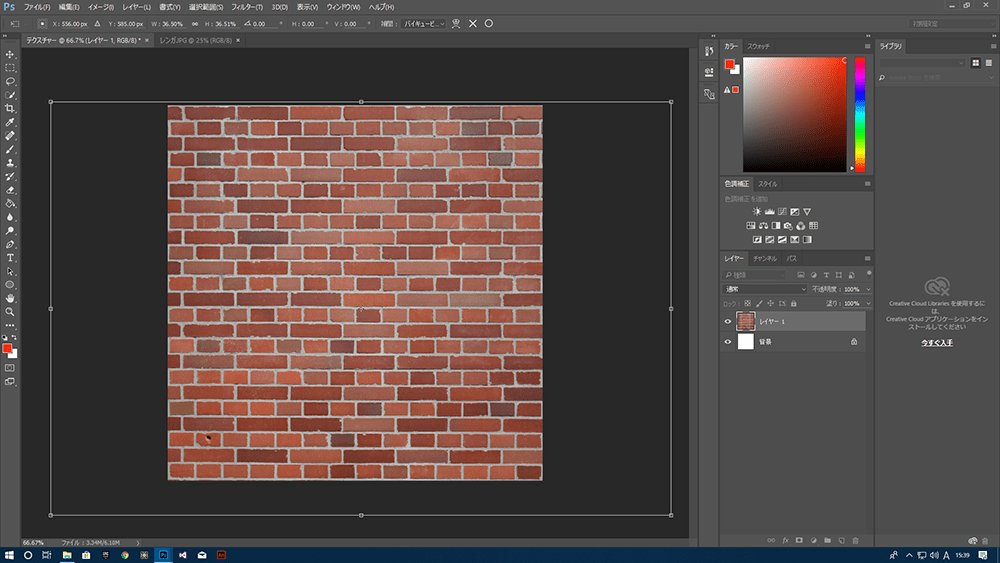Image resolution: width=1000 pixels, height=563 pixels.
Task: Click the 今すぐ入手 link in Libraries
Action: [936, 343]
